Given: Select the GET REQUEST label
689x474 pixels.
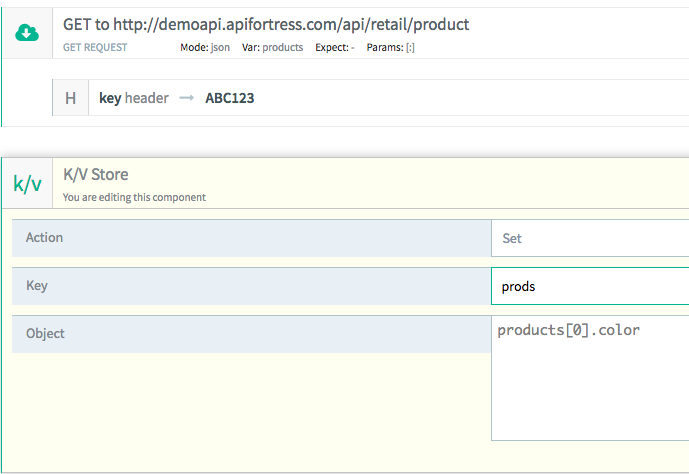Looking at the screenshot, I should point(96,47).
